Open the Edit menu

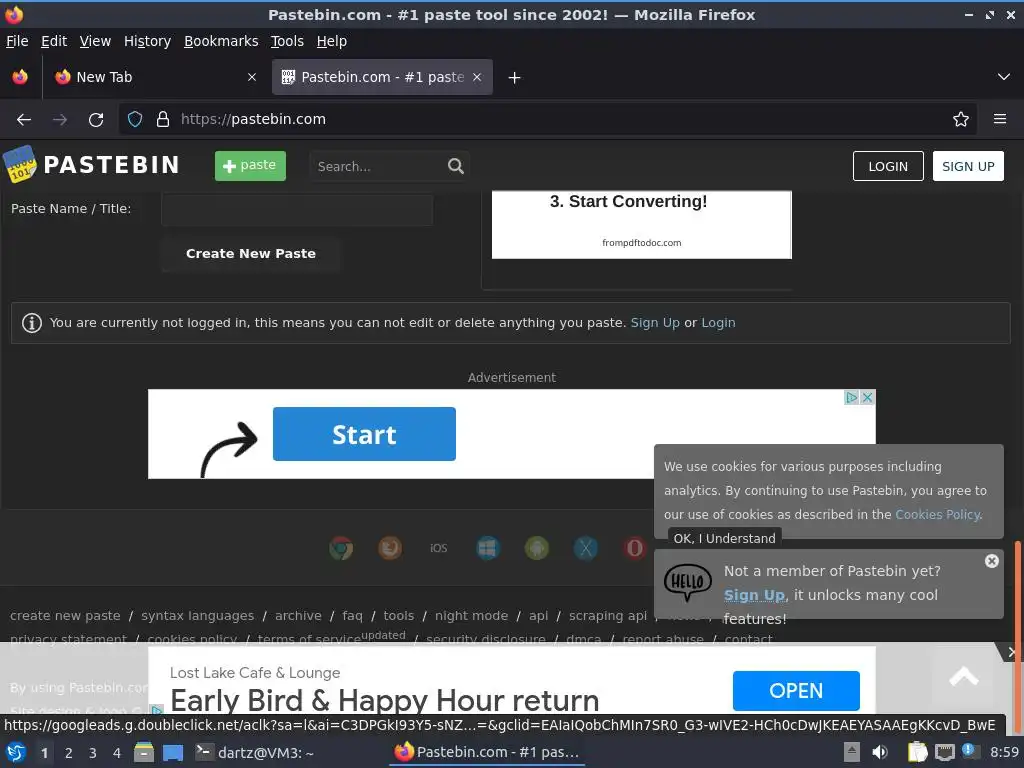coord(54,41)
